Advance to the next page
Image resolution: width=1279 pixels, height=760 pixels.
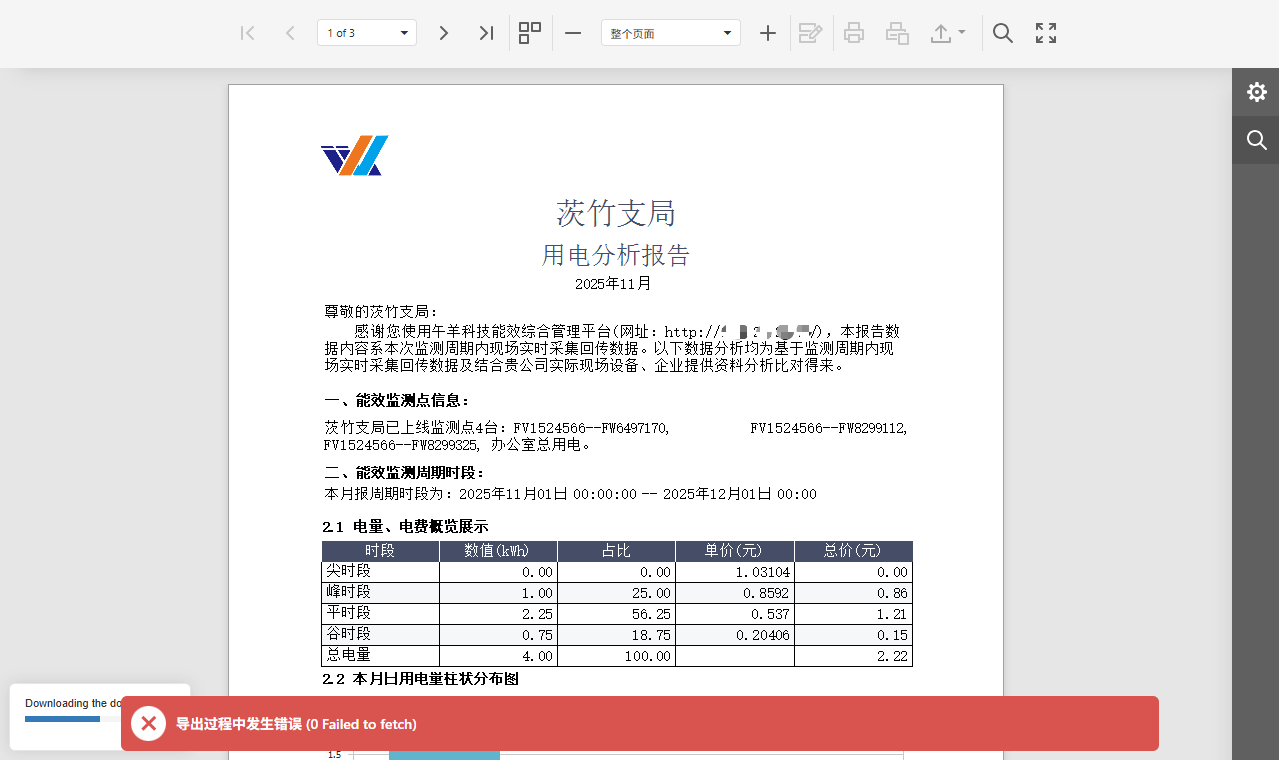(443, 33)
